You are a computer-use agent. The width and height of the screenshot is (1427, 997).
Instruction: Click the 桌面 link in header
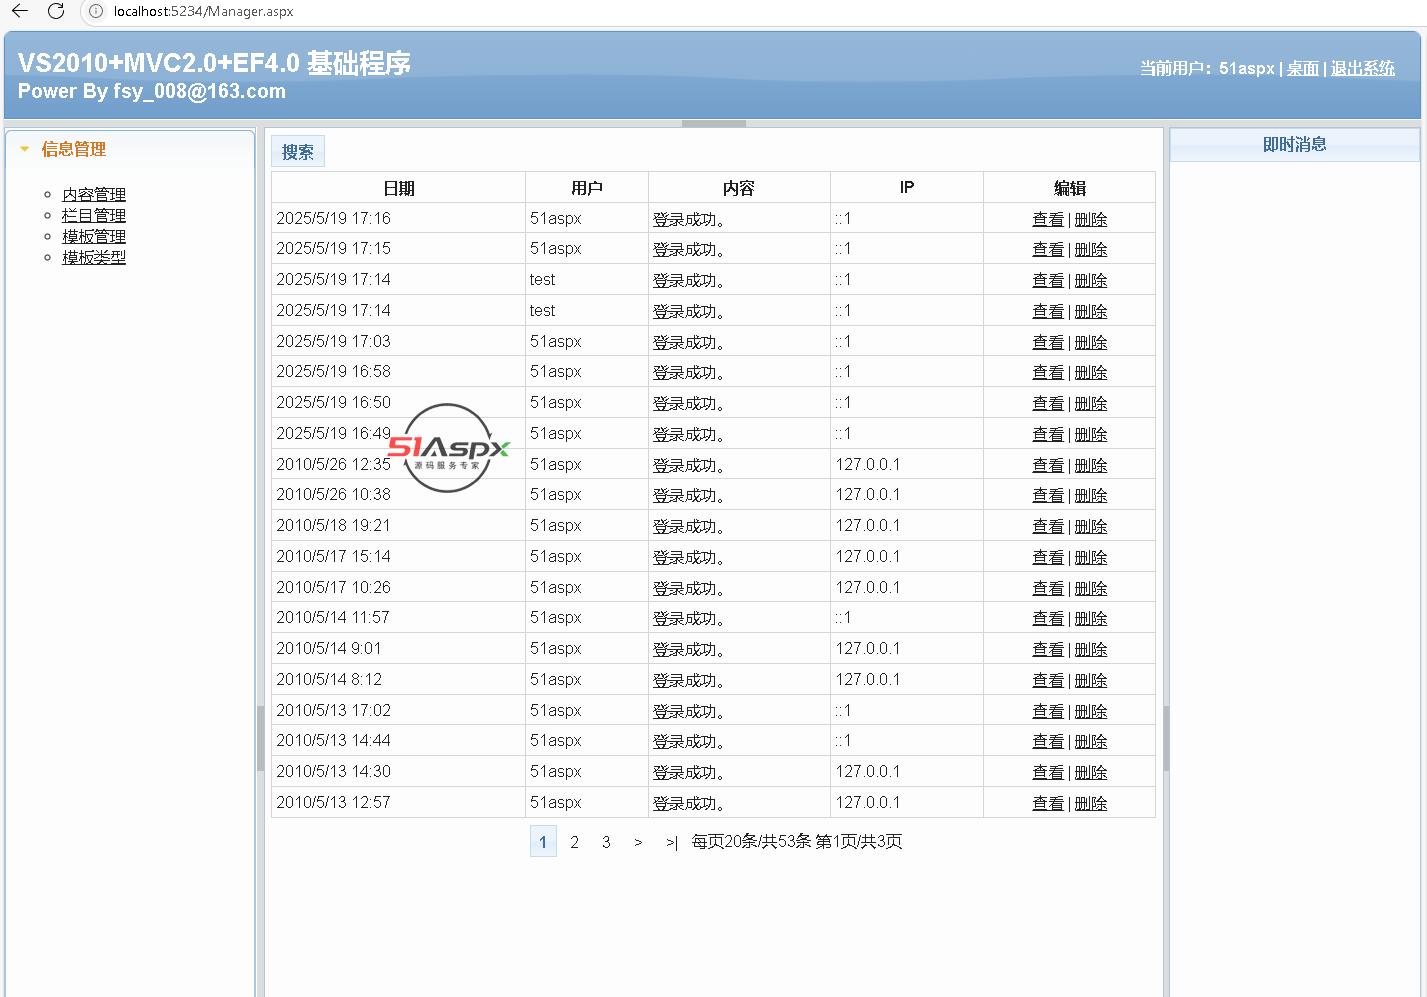pyautogui.click(x=1302, y=68)
